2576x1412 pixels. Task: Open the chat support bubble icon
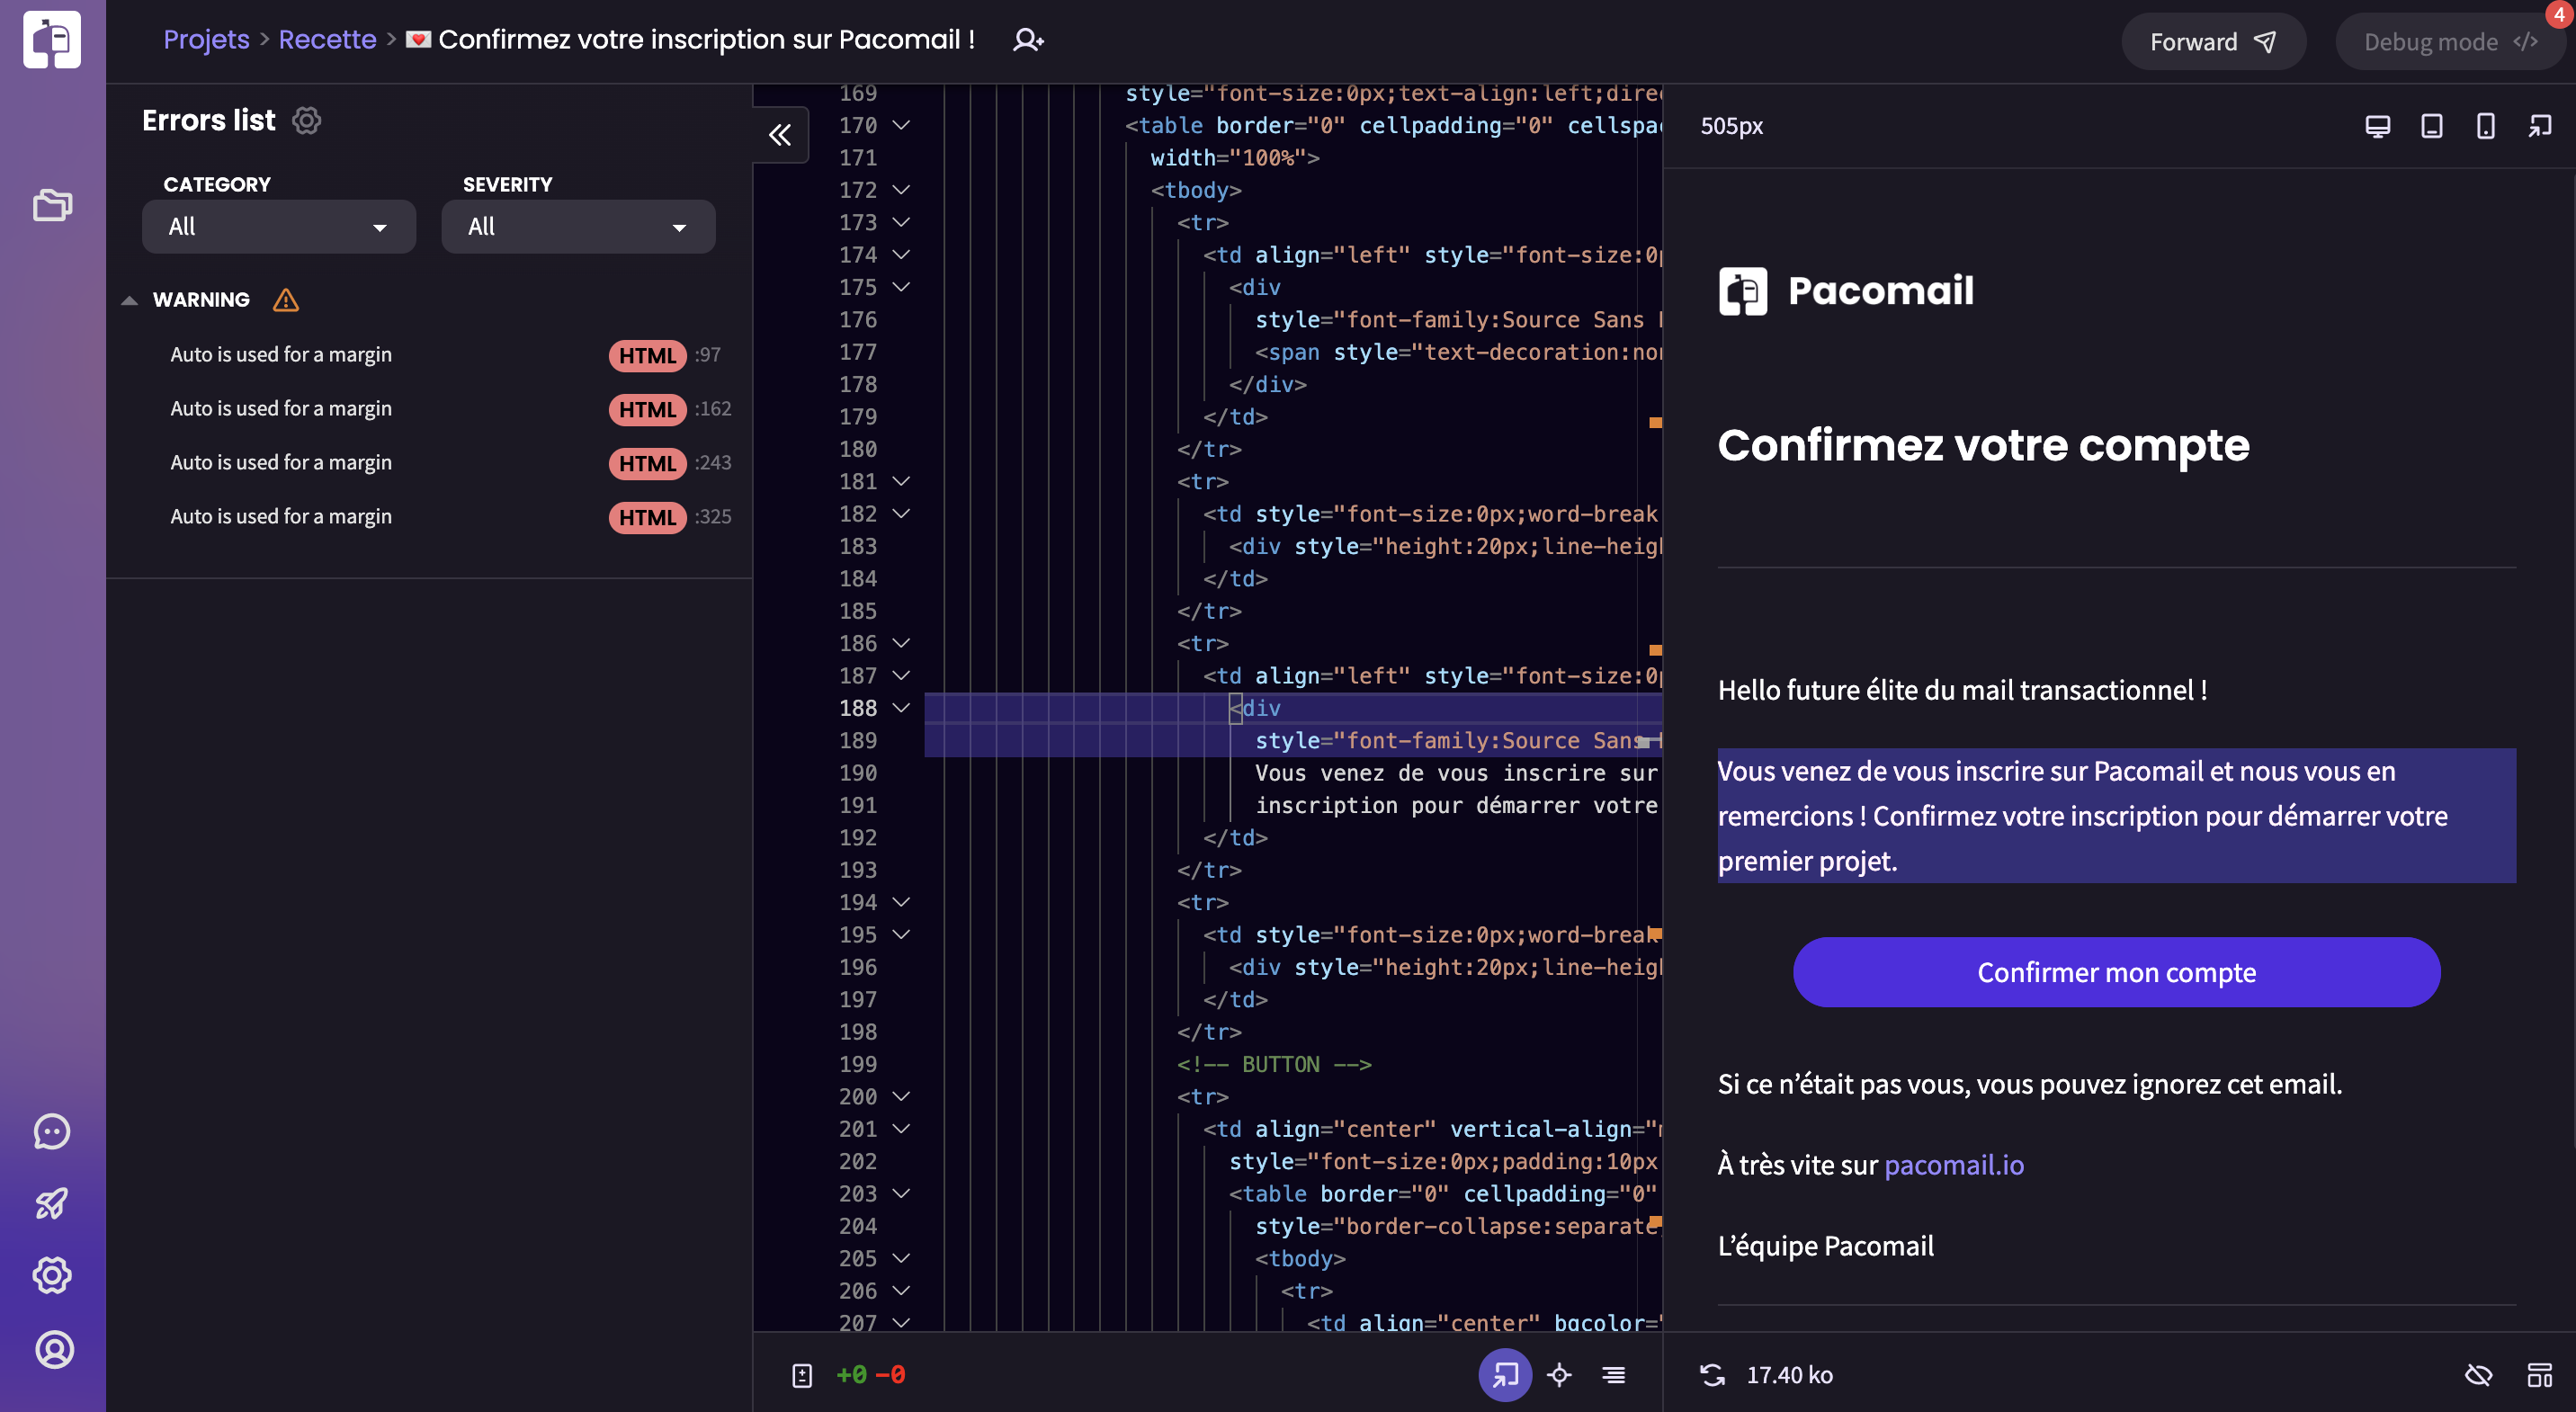[x=52, y=1132]
